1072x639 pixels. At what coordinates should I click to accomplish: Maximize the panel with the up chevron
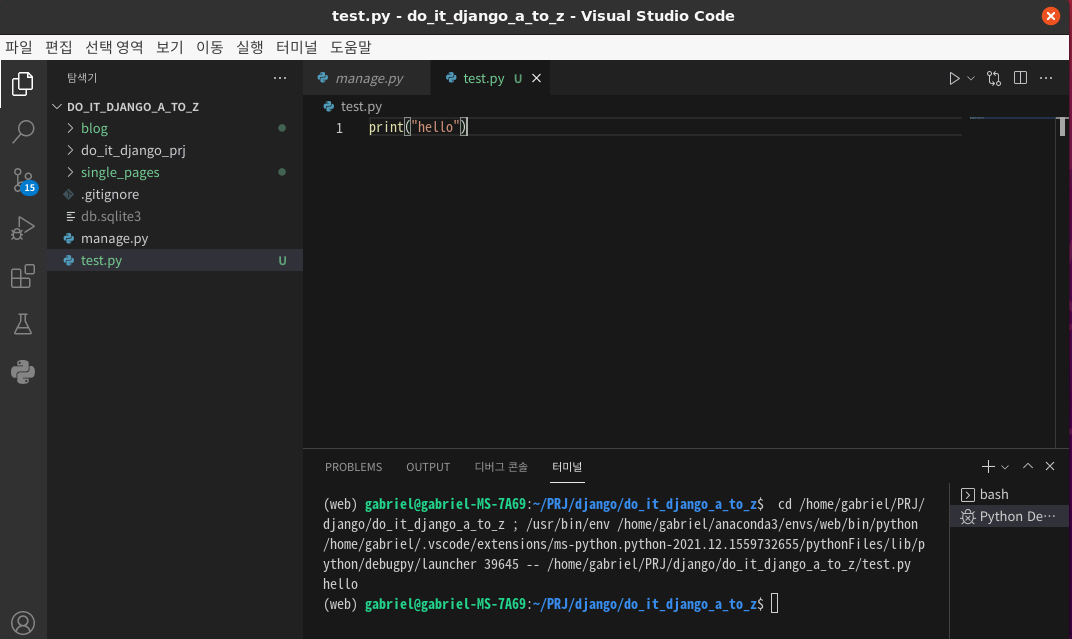tap(1028, 466)
